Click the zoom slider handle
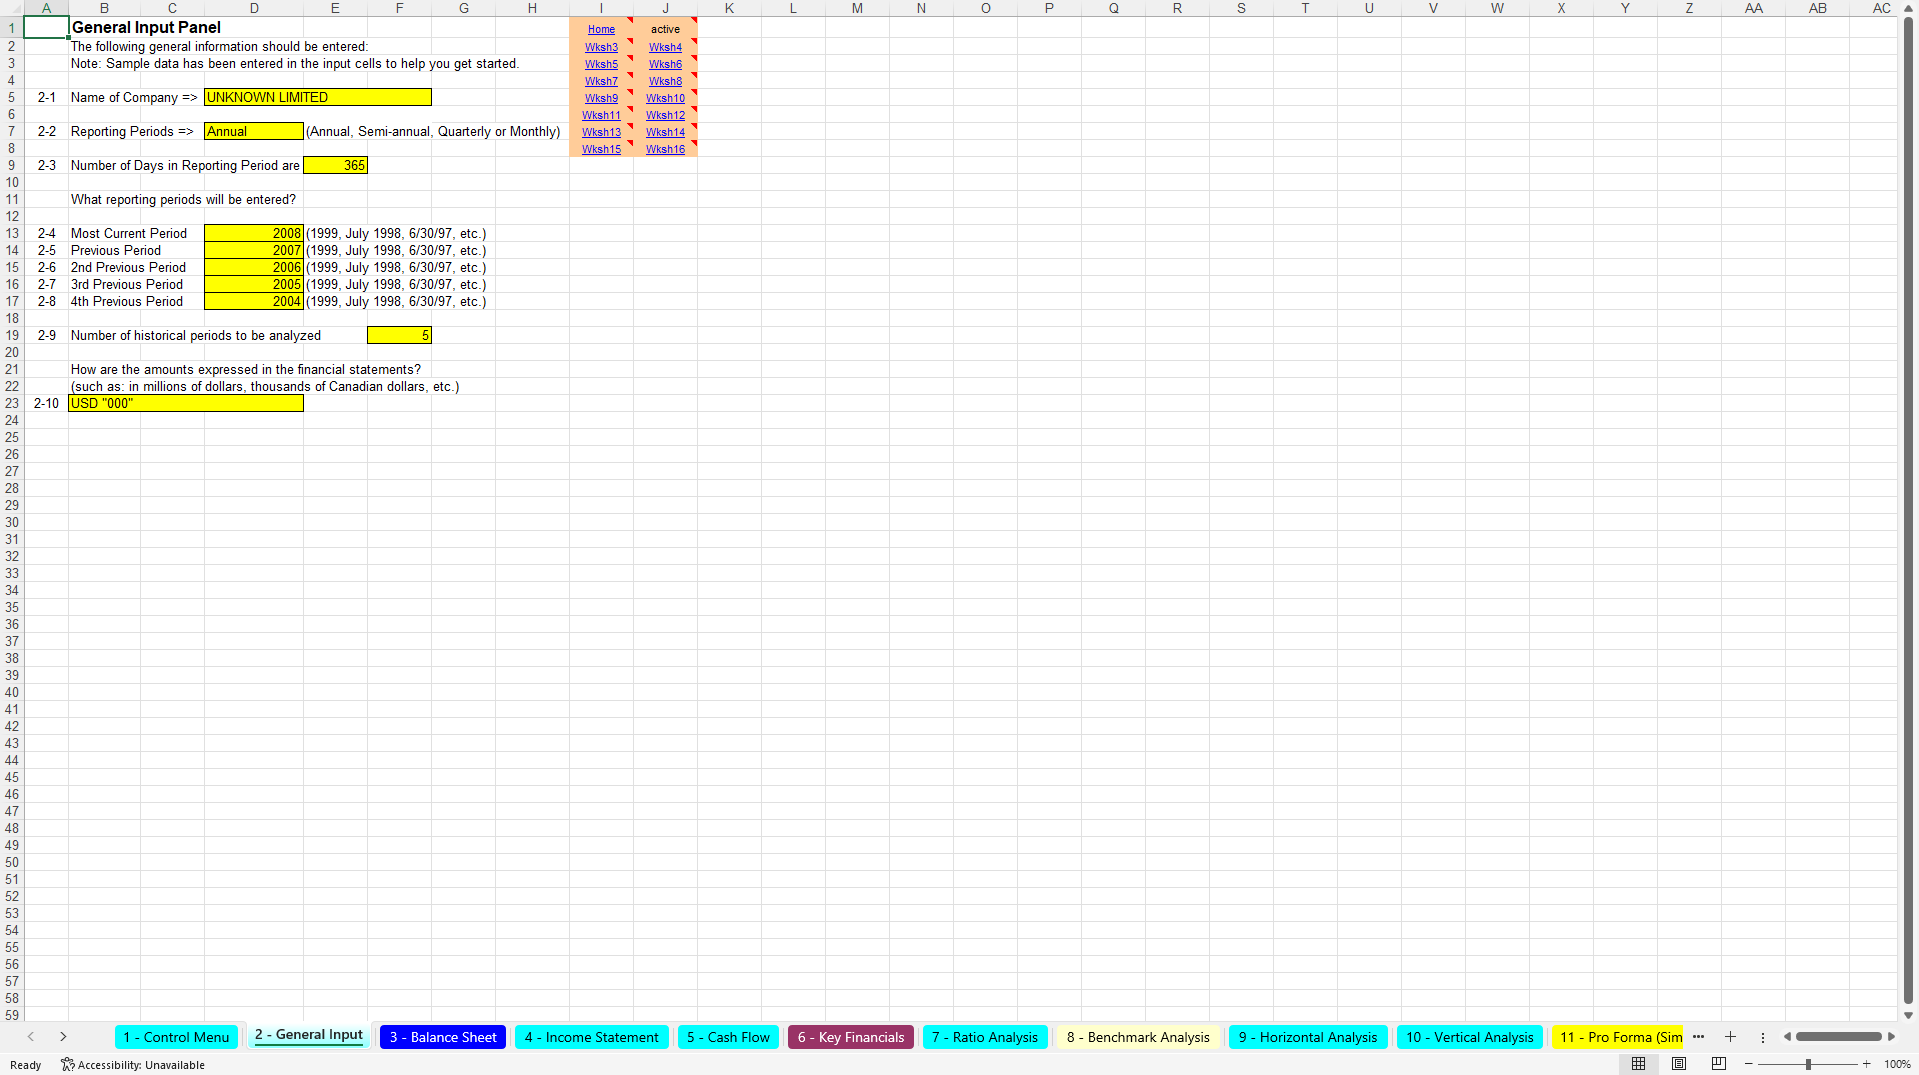 coord(1808,1064)
